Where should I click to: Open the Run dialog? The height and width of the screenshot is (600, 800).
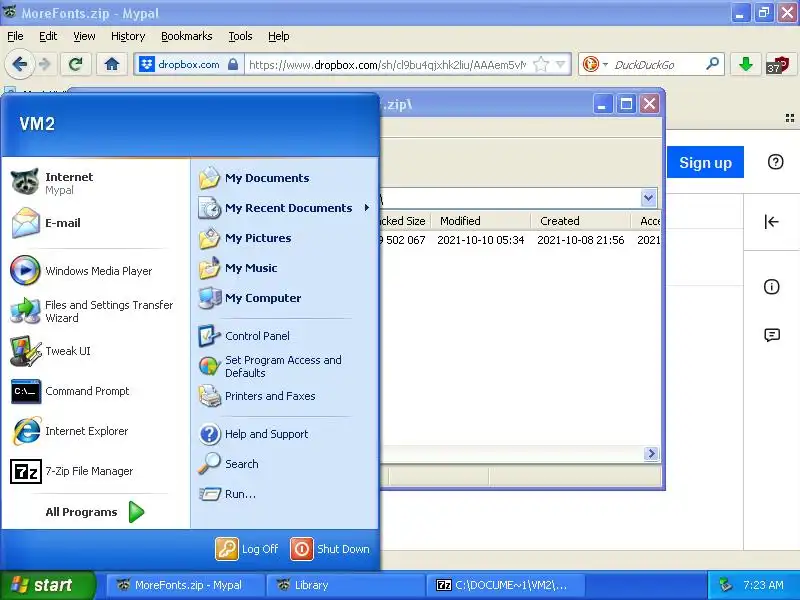pos(285,494)
